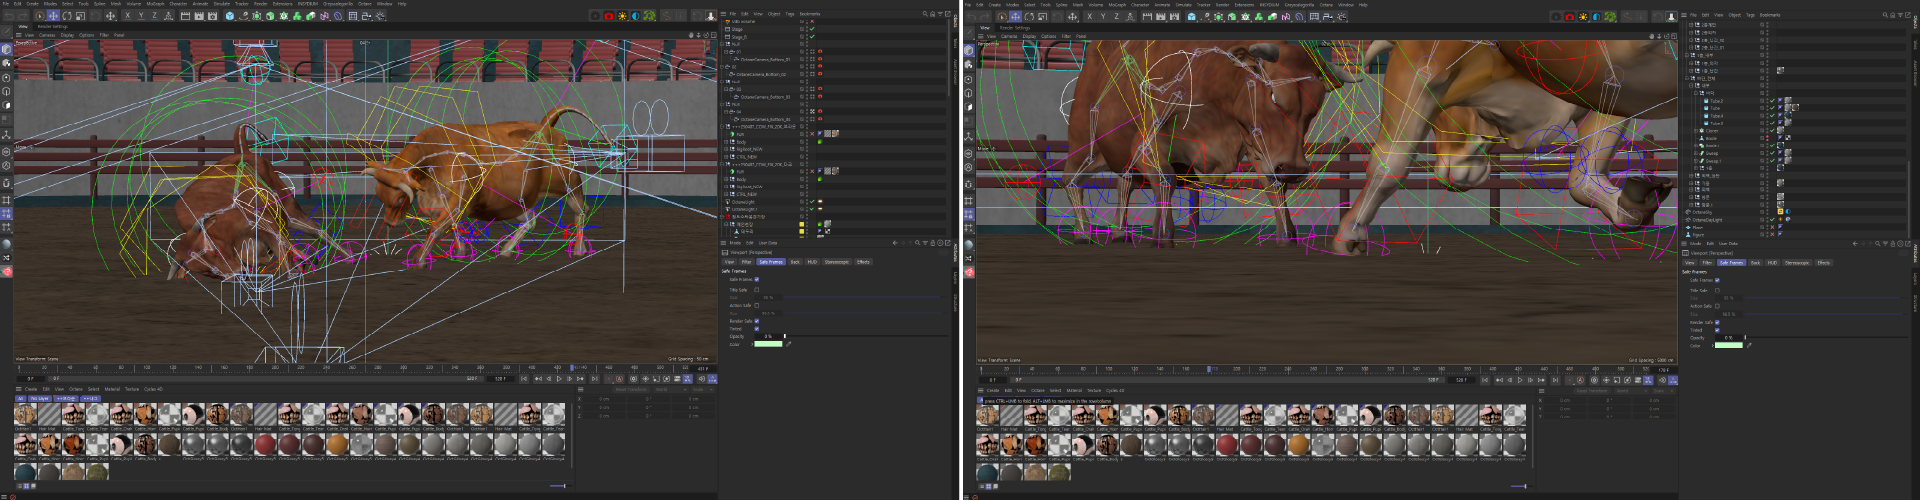Image resolution: width=1920 pixels, height=501 pixels.
Task: Click Render to Picture Viewer icon, left window
Action: click(199, 16)
